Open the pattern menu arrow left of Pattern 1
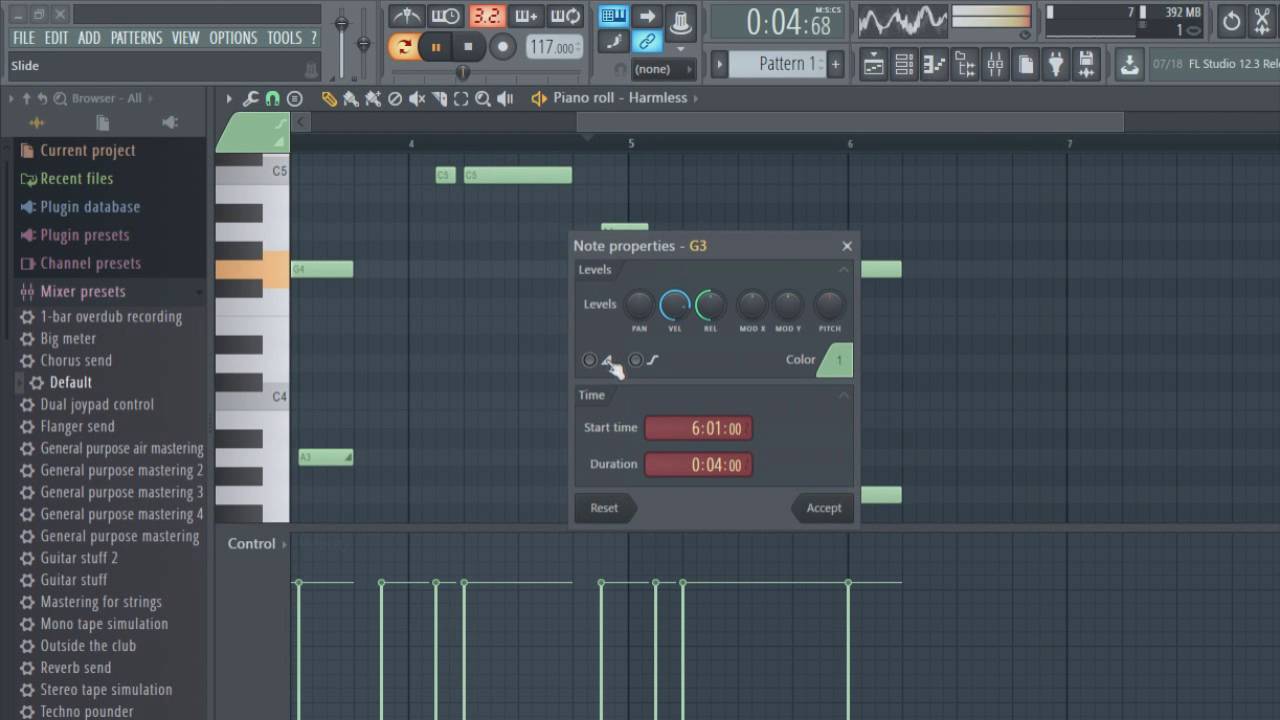 [718, 65]
